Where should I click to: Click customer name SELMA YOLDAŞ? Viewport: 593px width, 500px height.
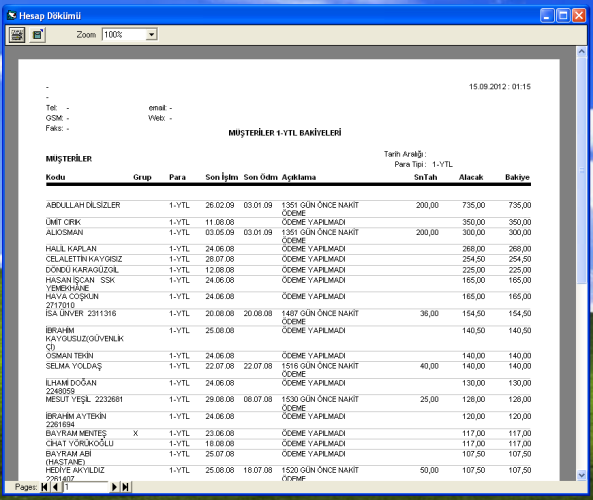[x=74, y=366]
